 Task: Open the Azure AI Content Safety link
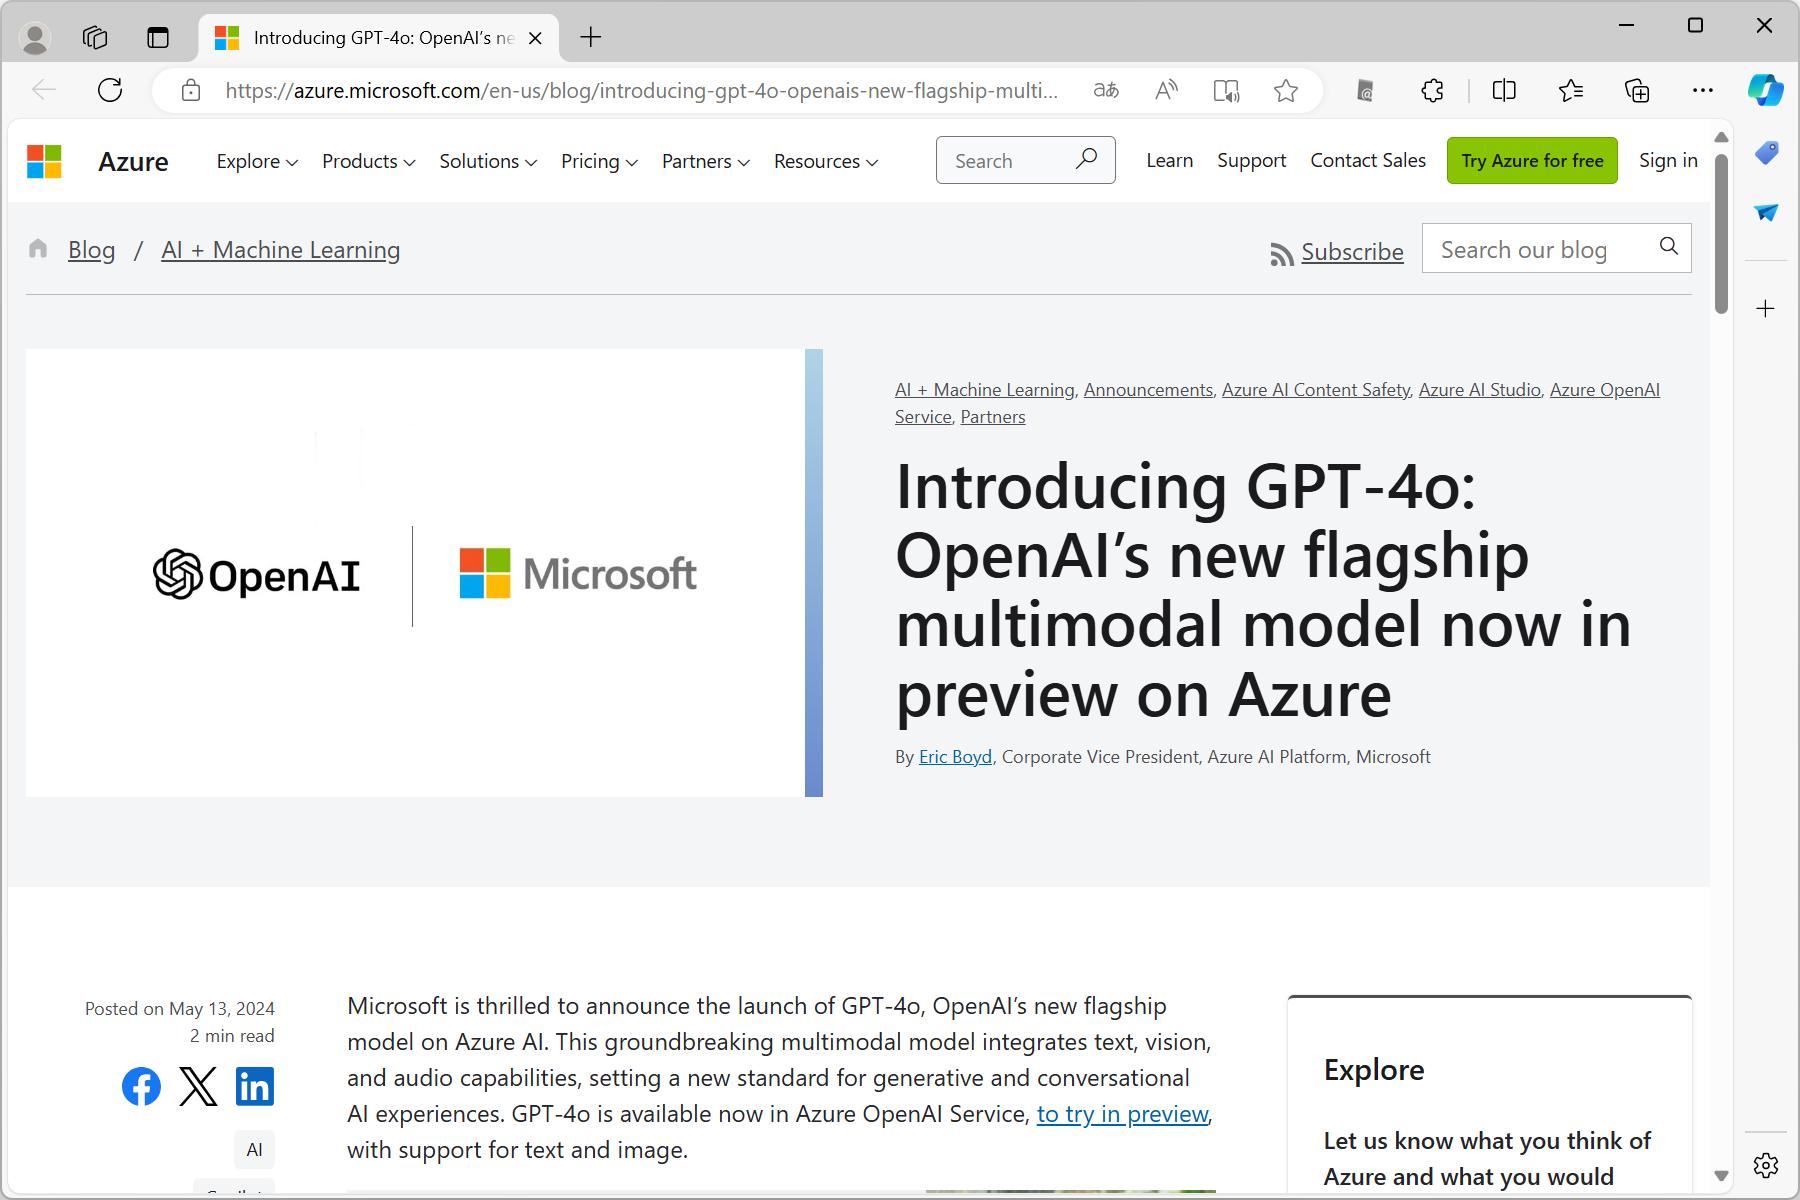click(x=1316, y=390)
